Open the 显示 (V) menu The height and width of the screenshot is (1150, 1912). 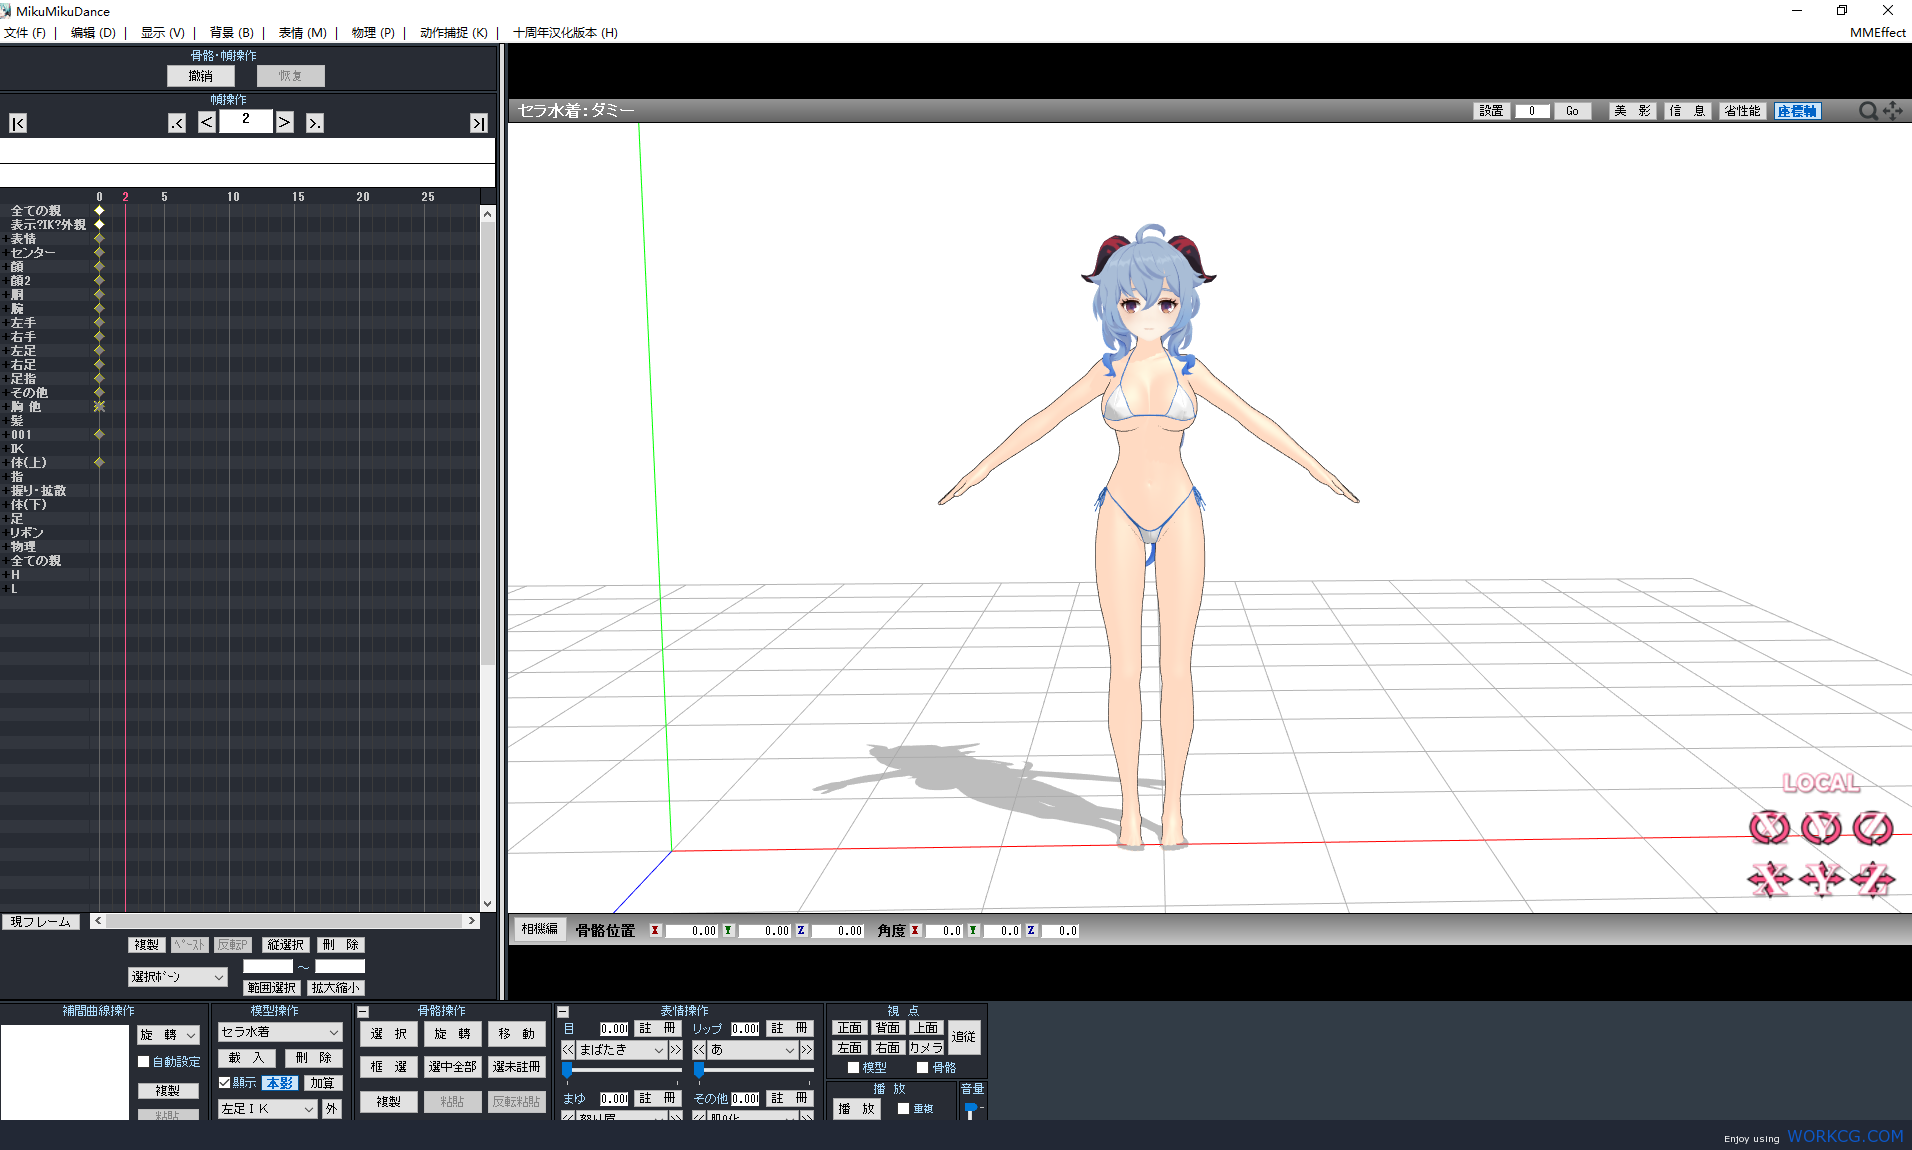click(x=162, y=33)
